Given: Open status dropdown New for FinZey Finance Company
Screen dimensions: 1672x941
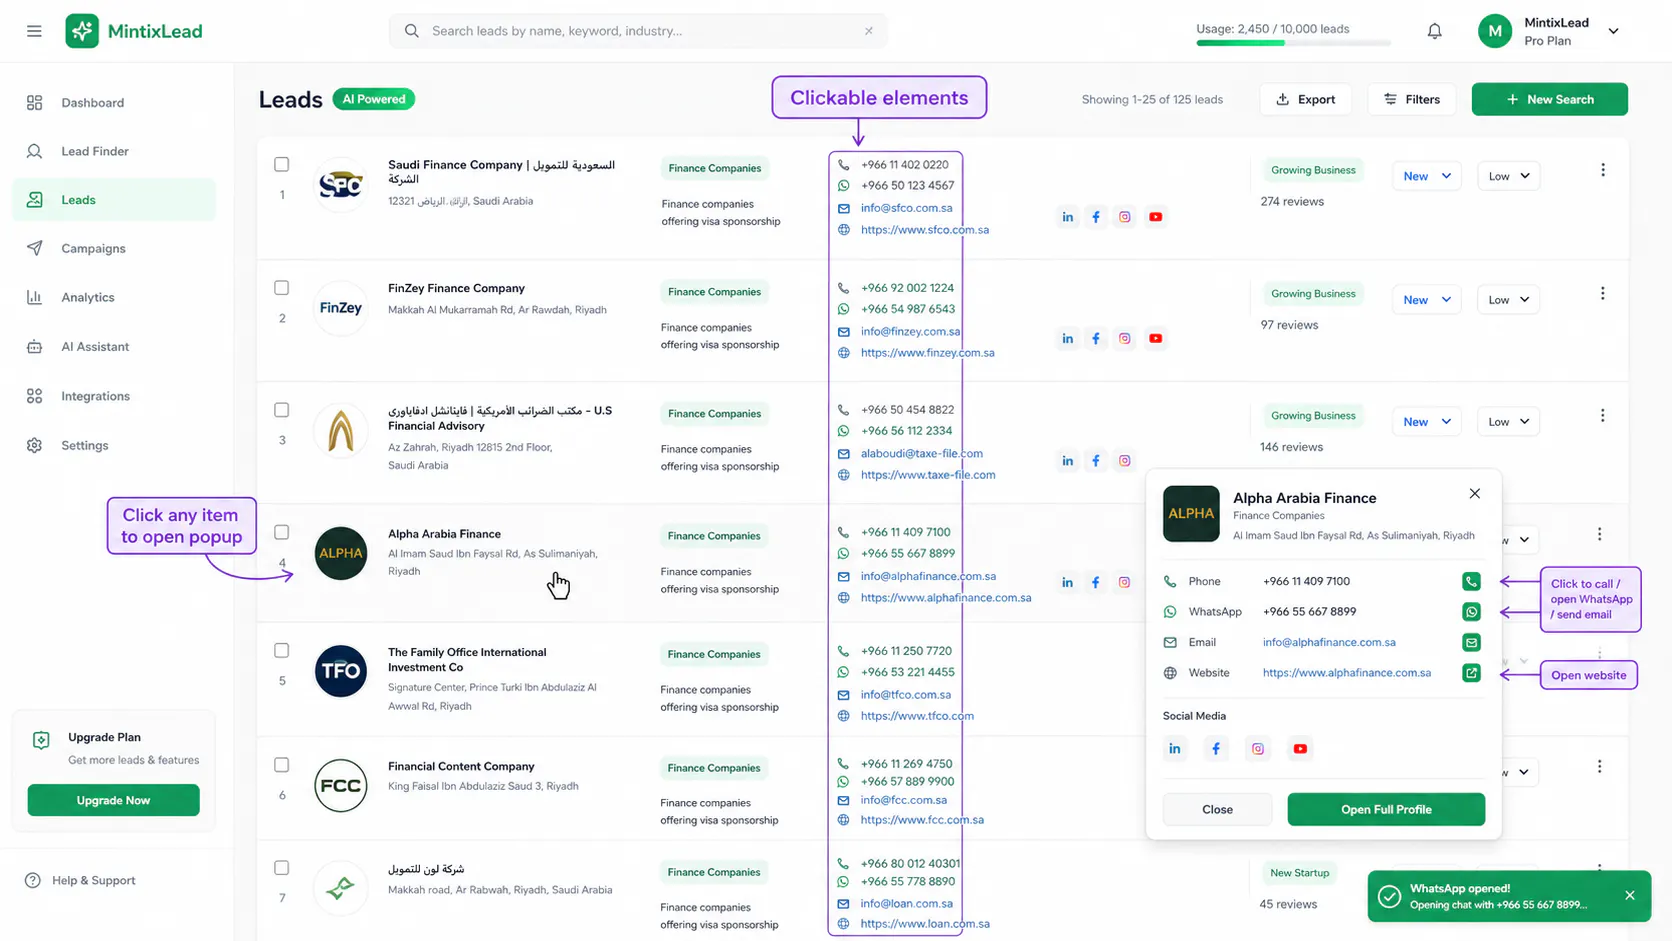Looking at the screenshot, I should (1427, 300).
